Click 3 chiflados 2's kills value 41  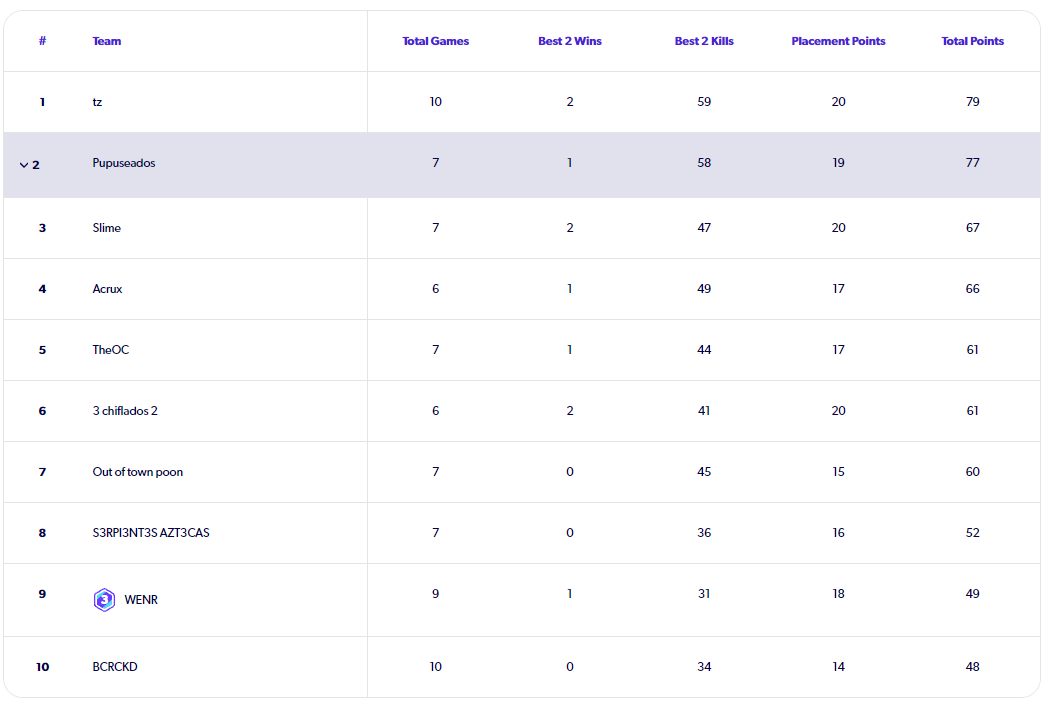coord(704,411)
